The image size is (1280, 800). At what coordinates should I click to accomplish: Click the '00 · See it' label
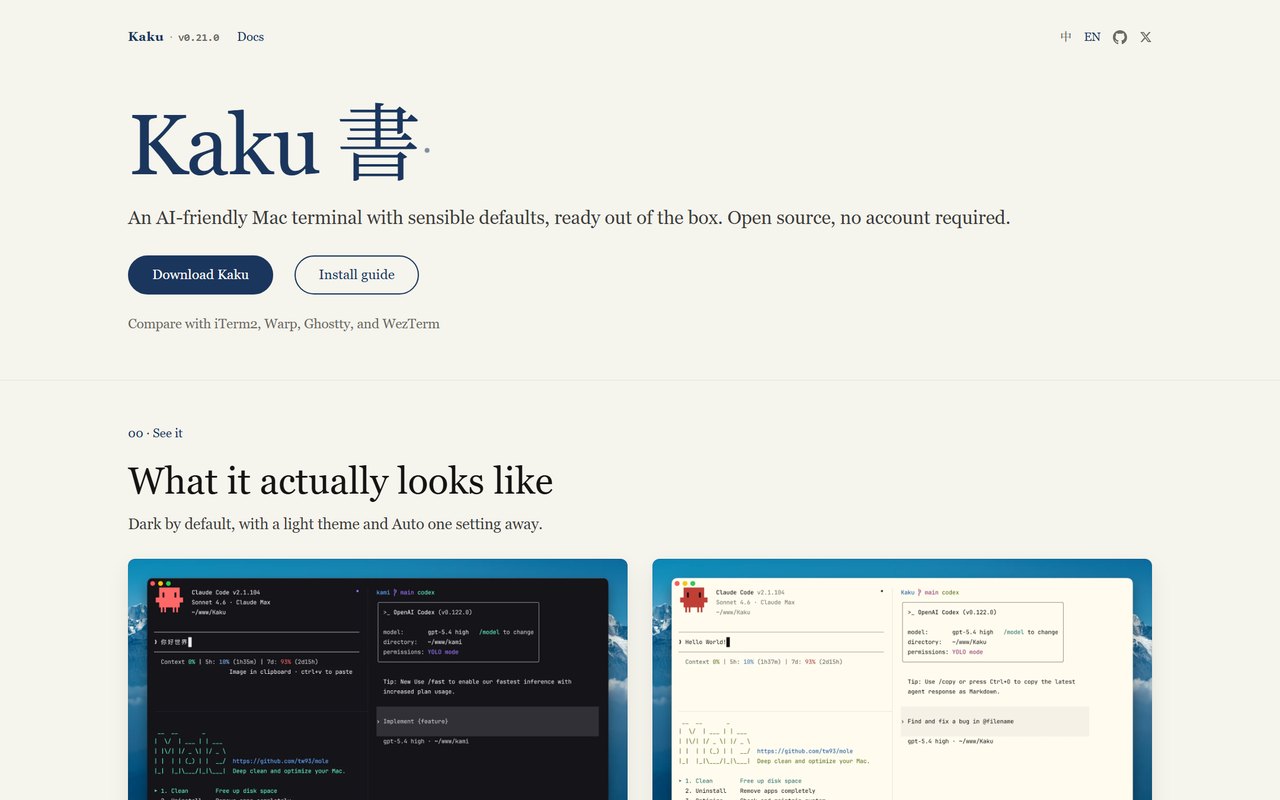(x=155, y=433)
